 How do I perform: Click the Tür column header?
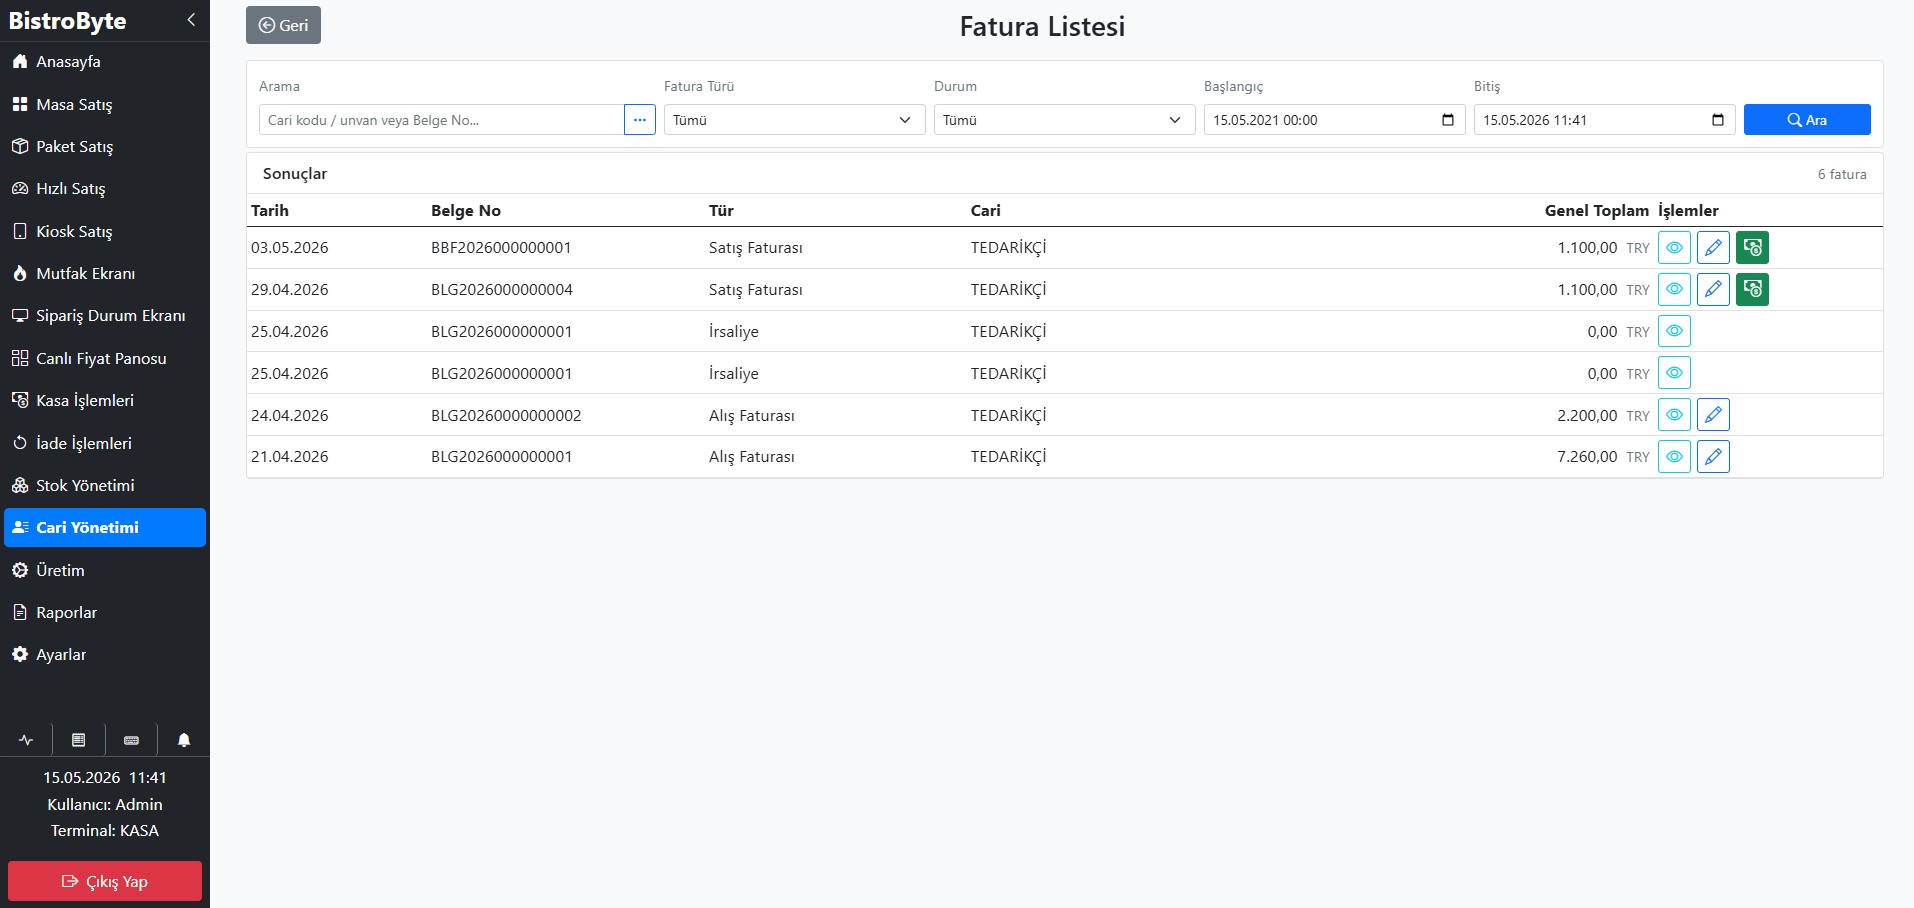point(721,210)
